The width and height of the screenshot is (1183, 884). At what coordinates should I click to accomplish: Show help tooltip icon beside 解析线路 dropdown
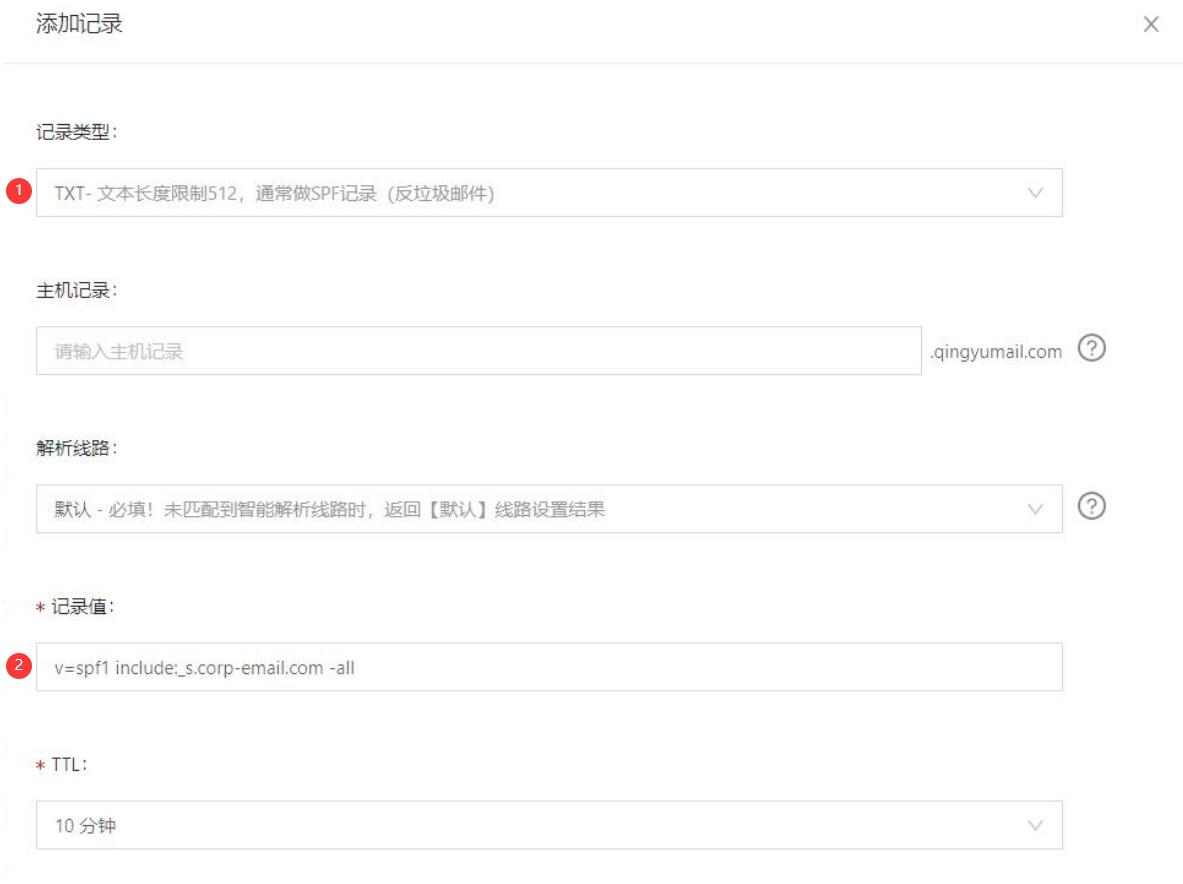(x=1093, y=508)
